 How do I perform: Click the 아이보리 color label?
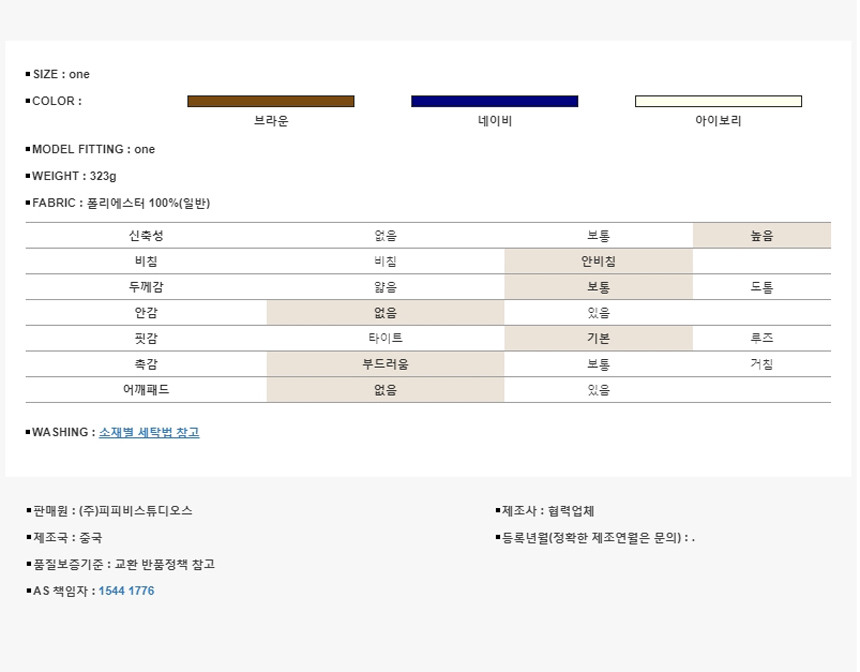718,121
